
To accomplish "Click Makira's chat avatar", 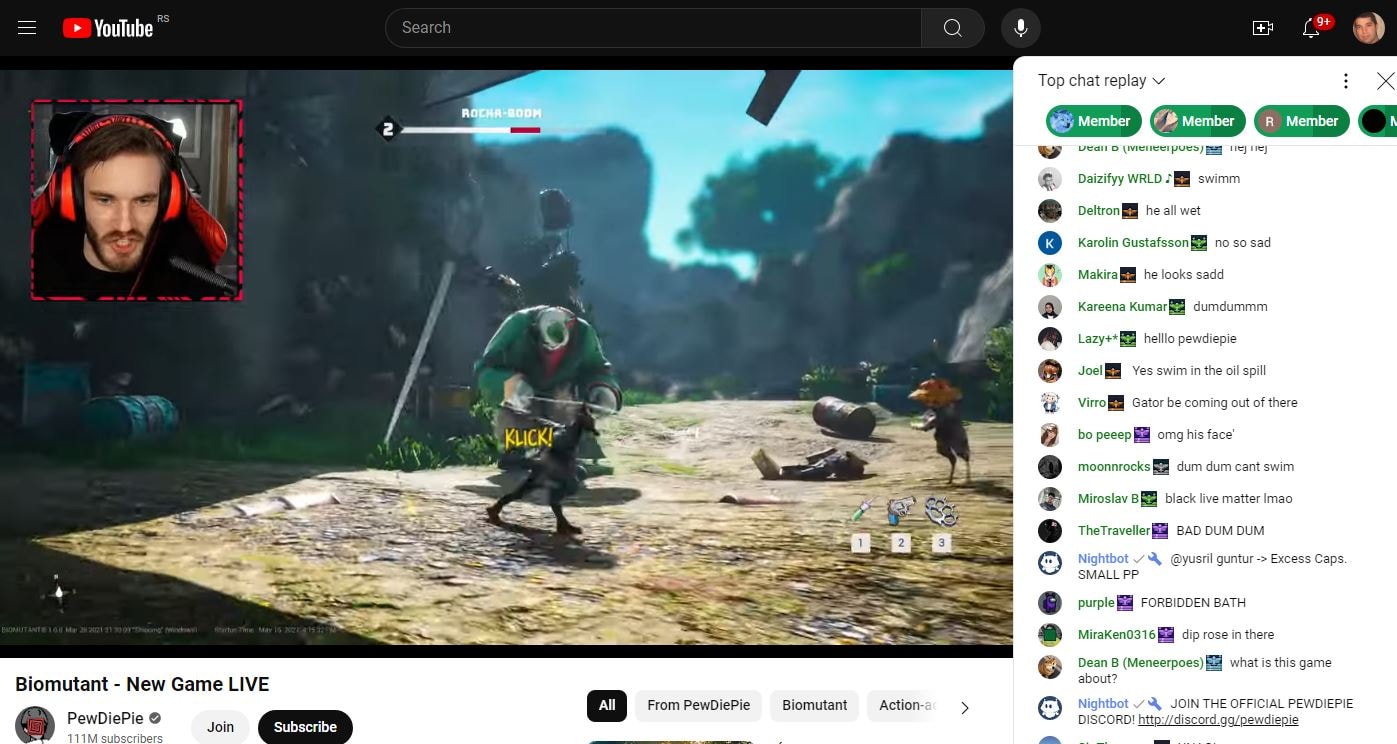I will [1050, 275].
